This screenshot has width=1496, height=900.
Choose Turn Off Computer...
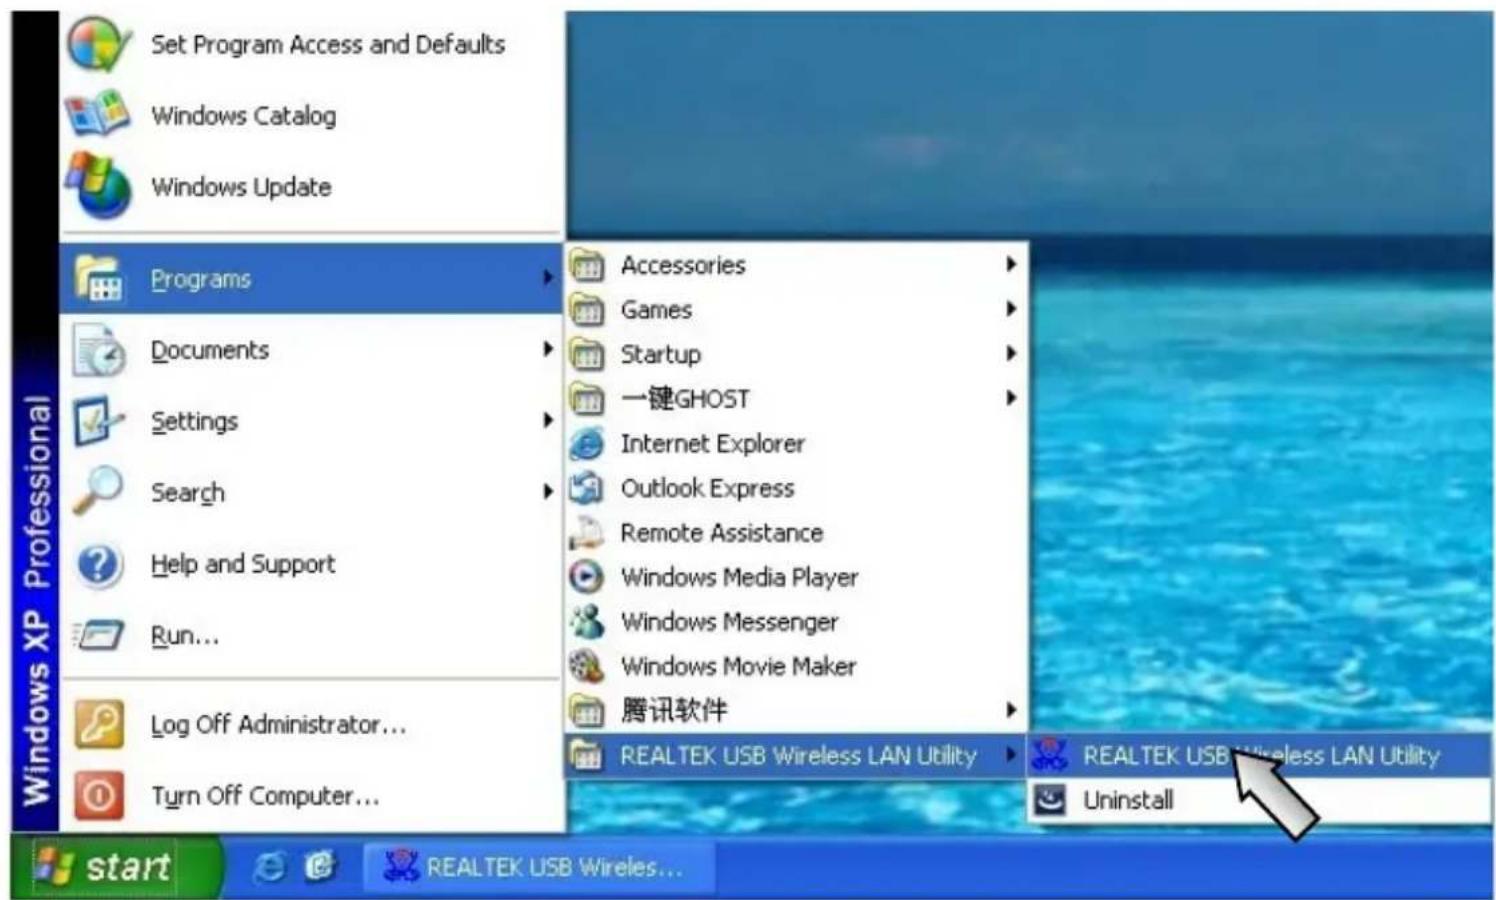click(x=310, y=796)
